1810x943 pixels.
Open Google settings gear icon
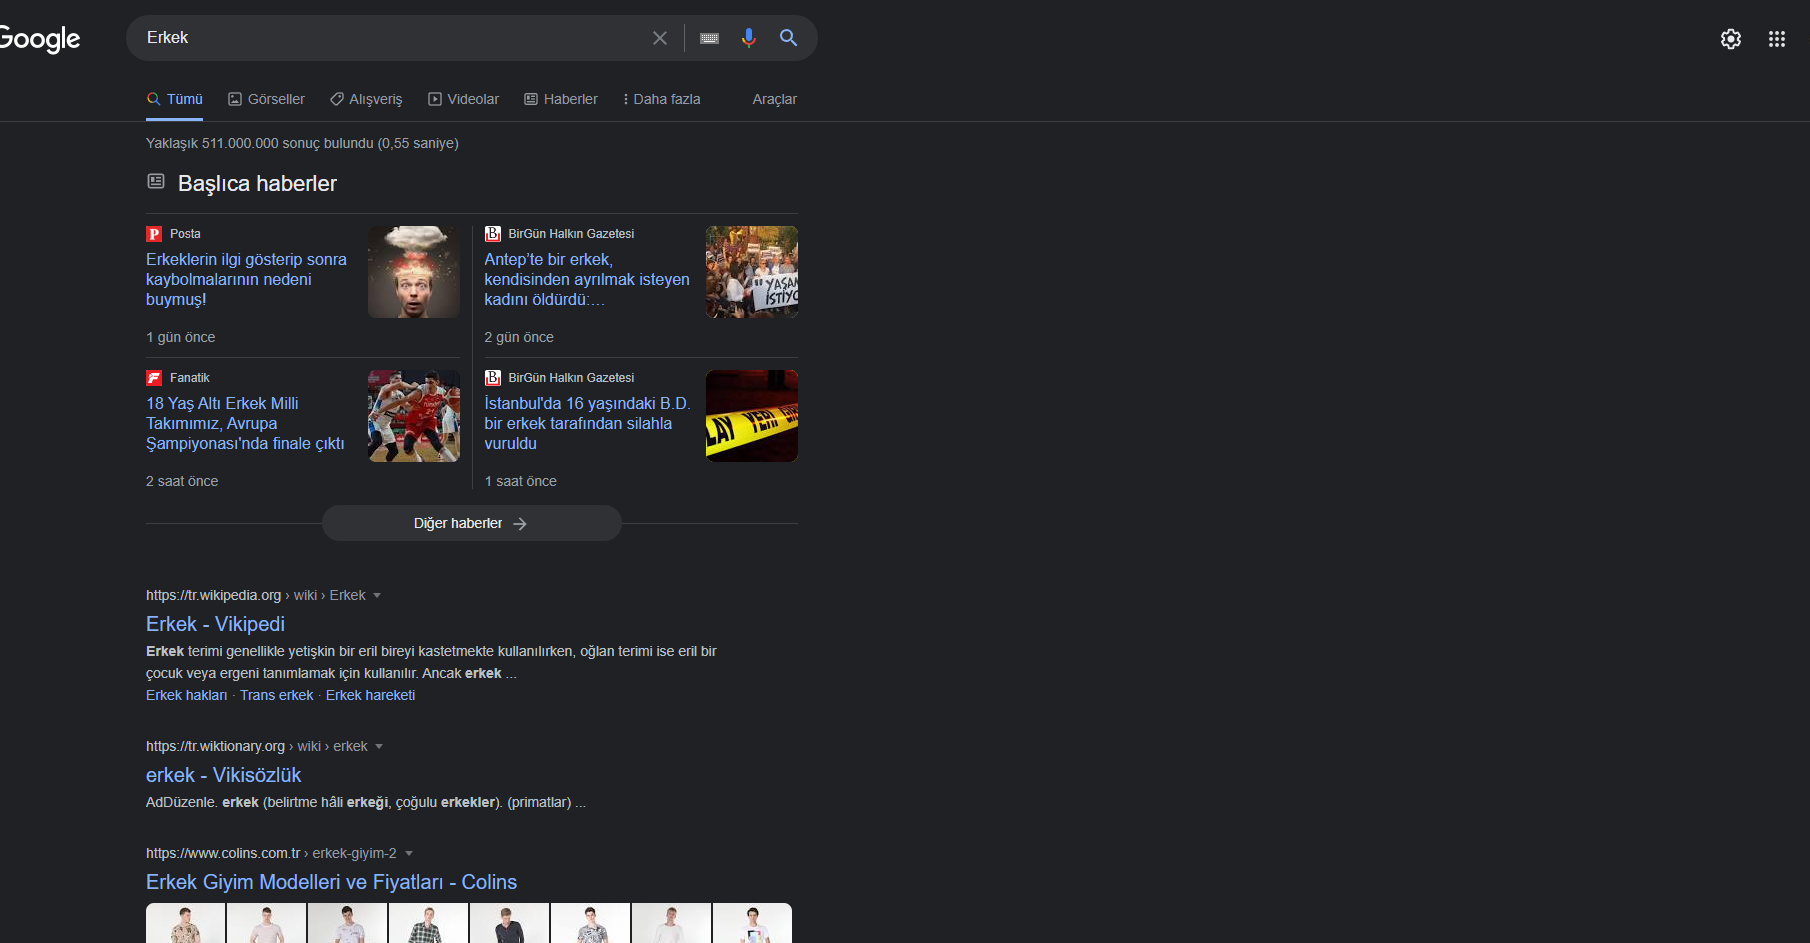click(1731, 39)
